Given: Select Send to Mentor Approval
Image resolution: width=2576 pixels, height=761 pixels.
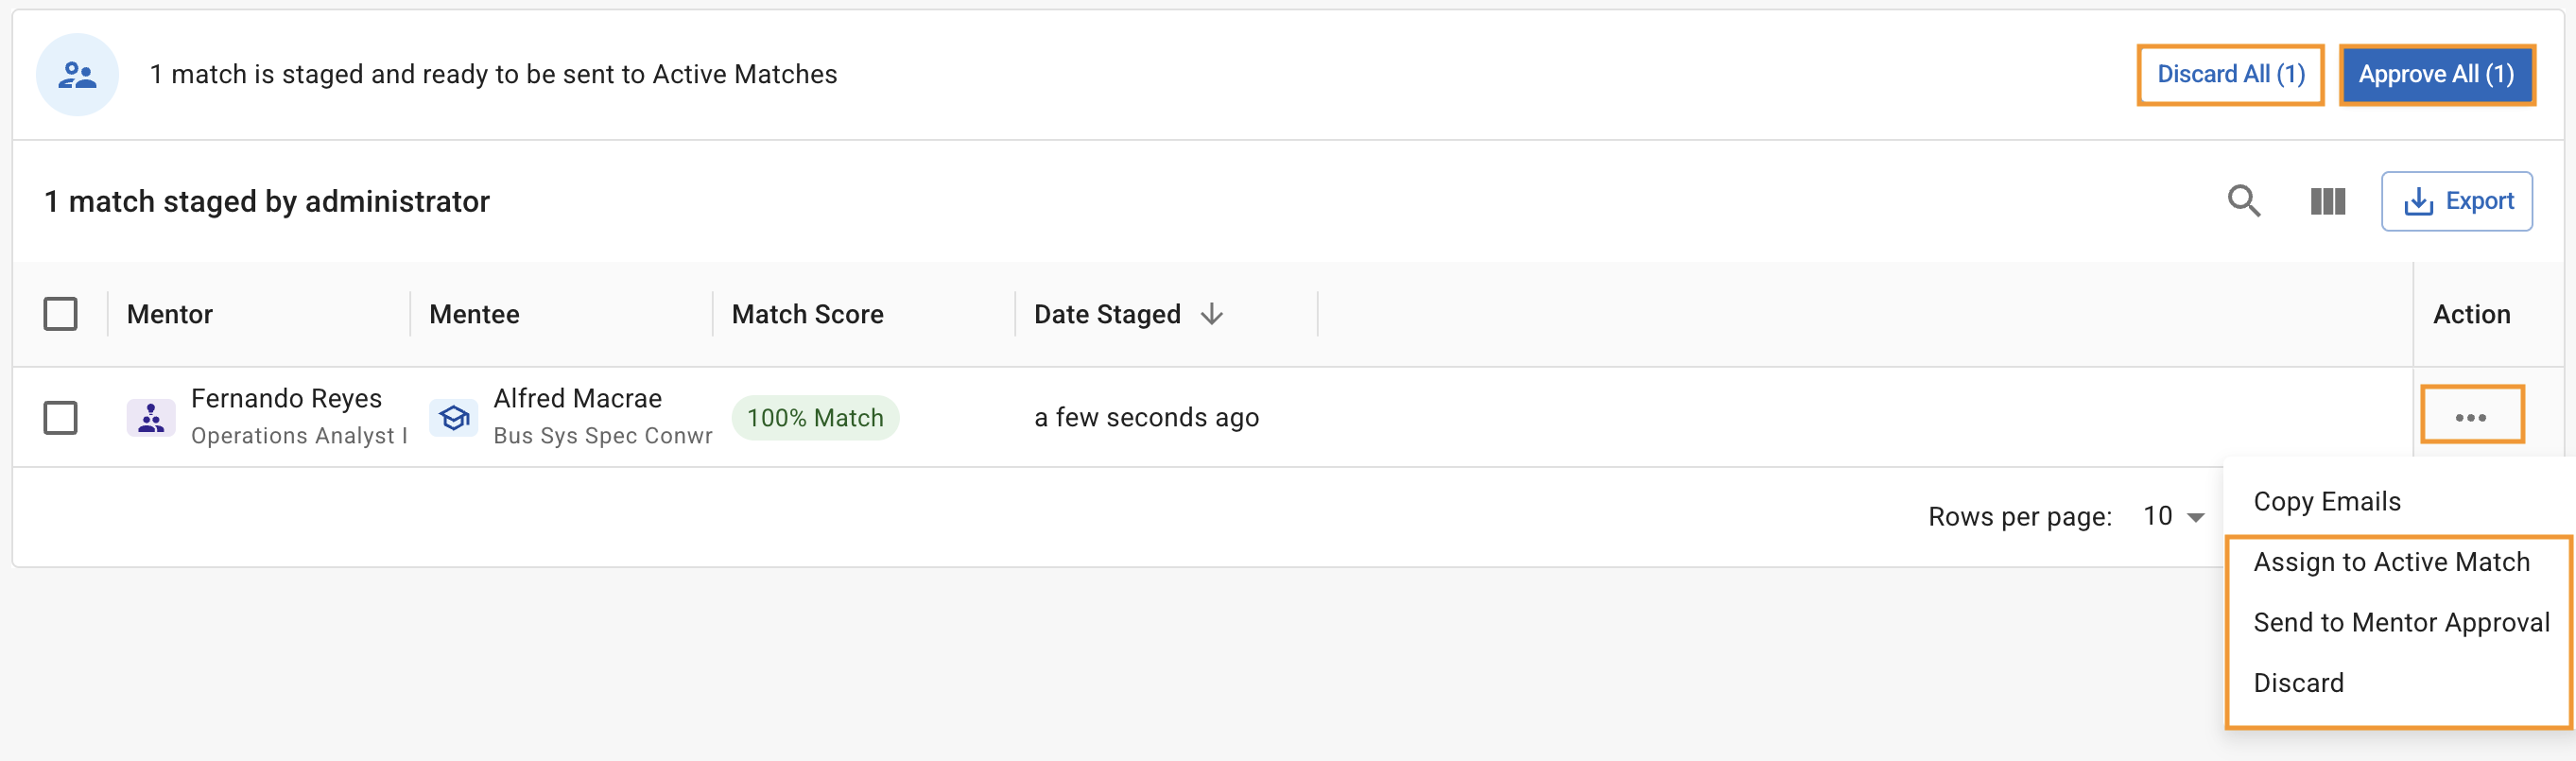Looking at the screenshot, I should (2400, 622).
